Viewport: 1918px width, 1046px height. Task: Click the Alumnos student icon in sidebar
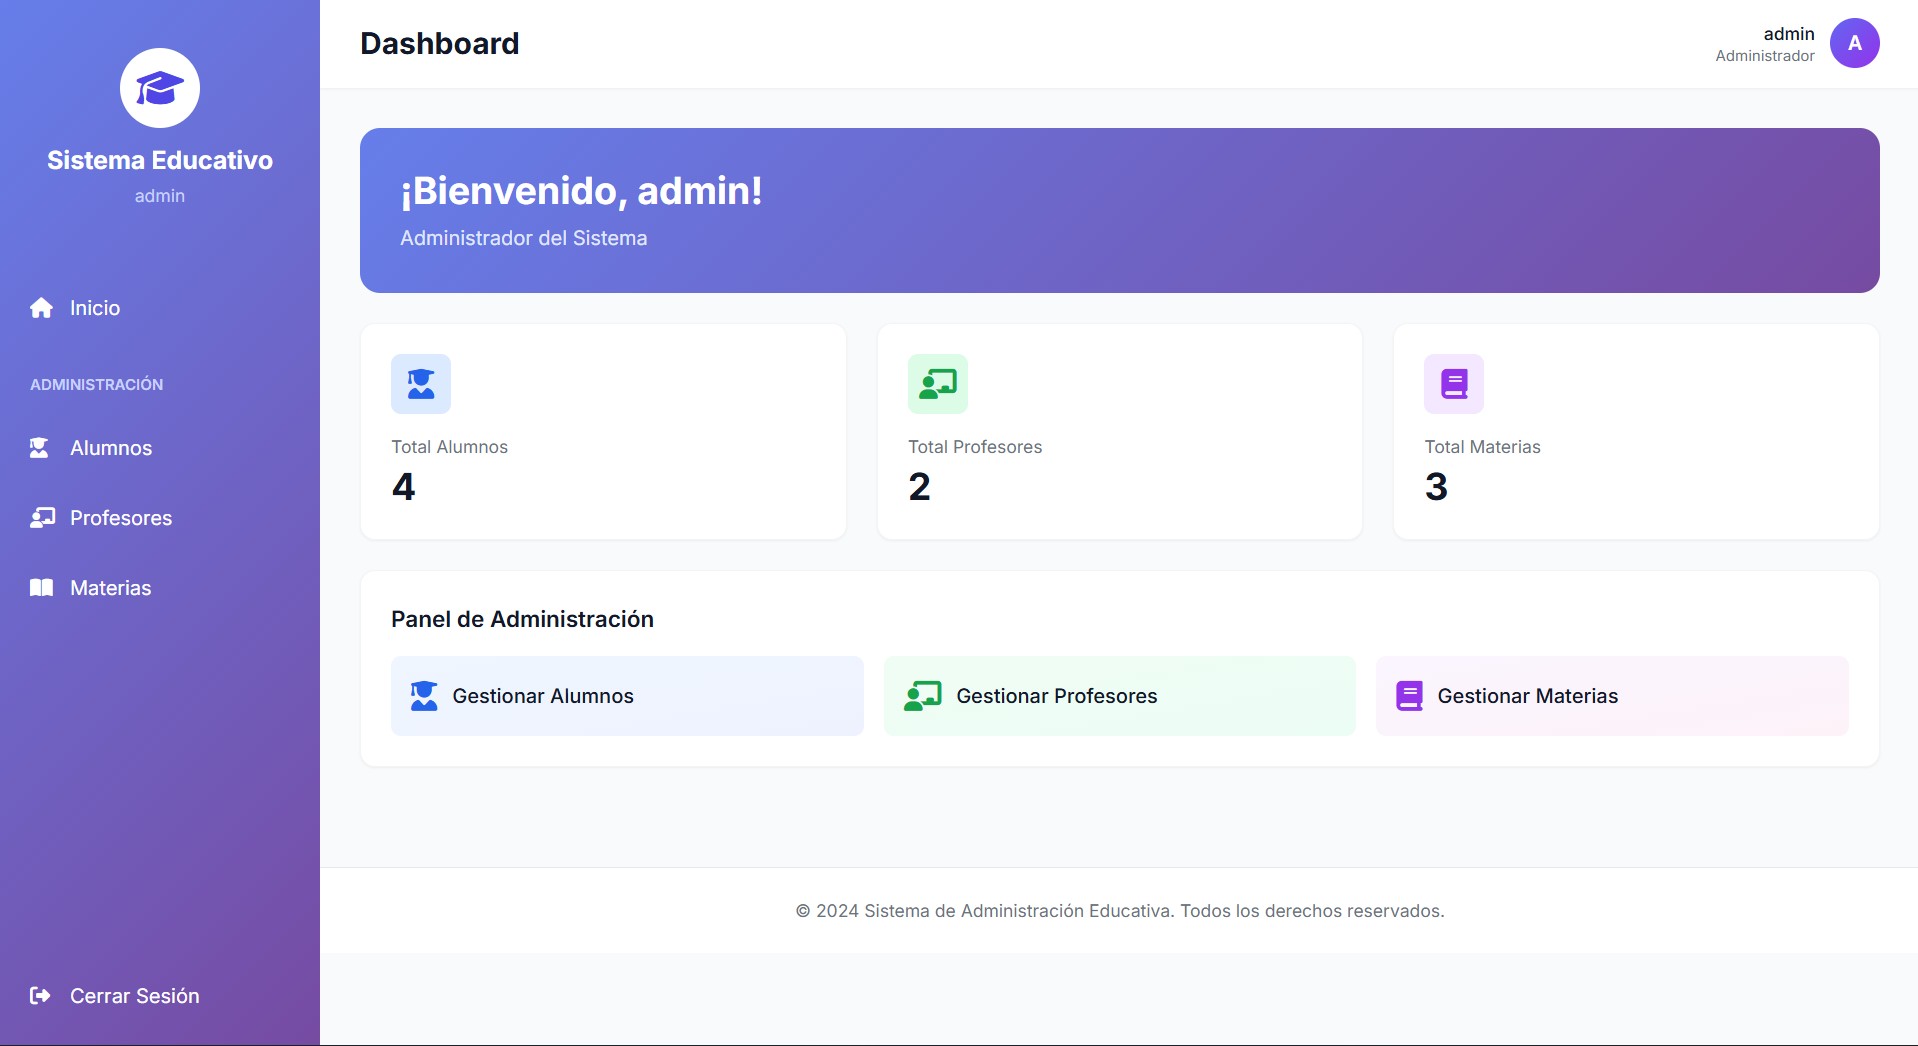pos(40,447)
